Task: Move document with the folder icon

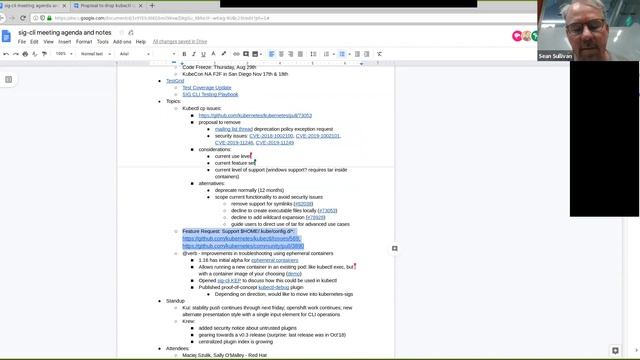Action: click(131, 33)
